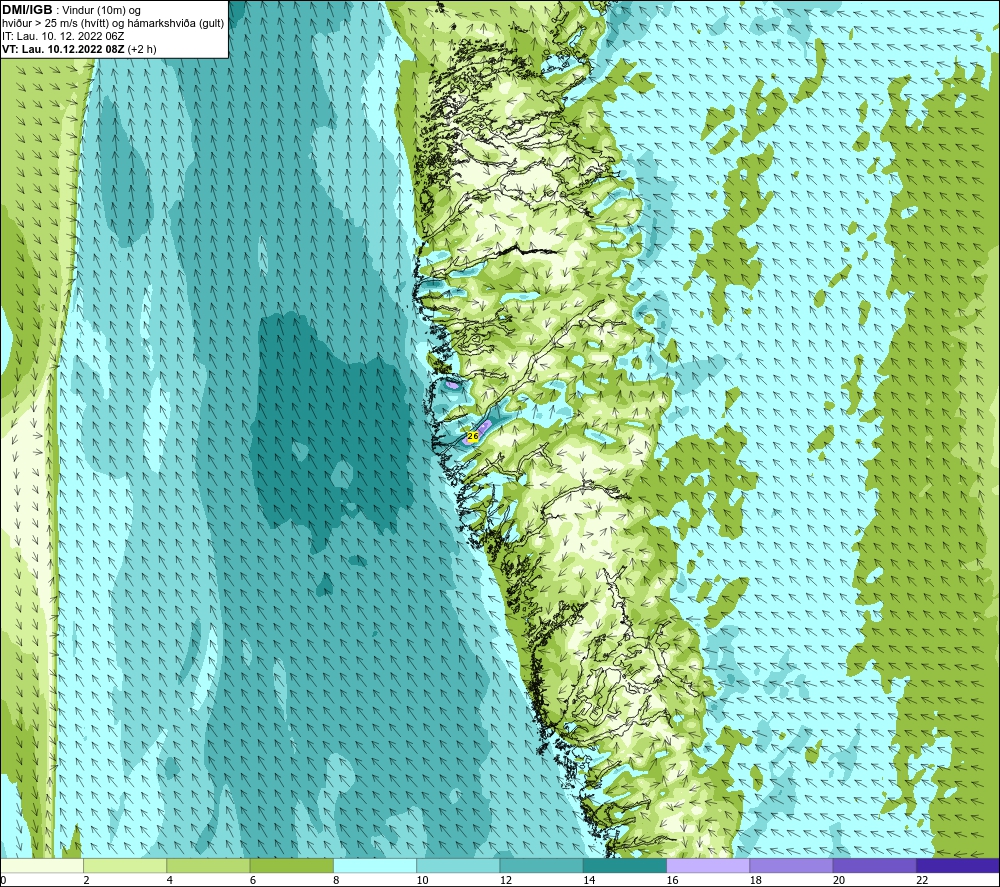
Task: Click the green 4–6 m/s legend swatch
Action: 209,865
